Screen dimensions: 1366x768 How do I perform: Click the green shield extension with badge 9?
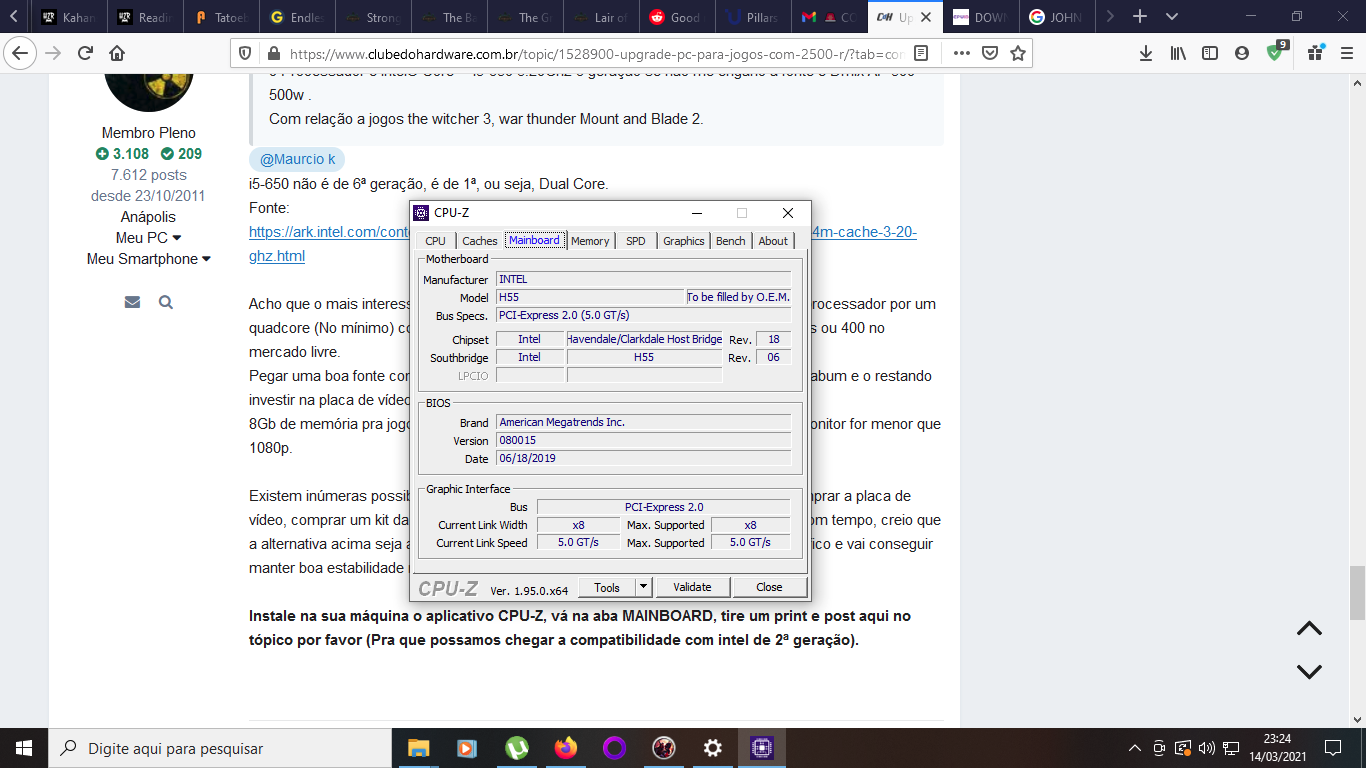(1277, 51)
